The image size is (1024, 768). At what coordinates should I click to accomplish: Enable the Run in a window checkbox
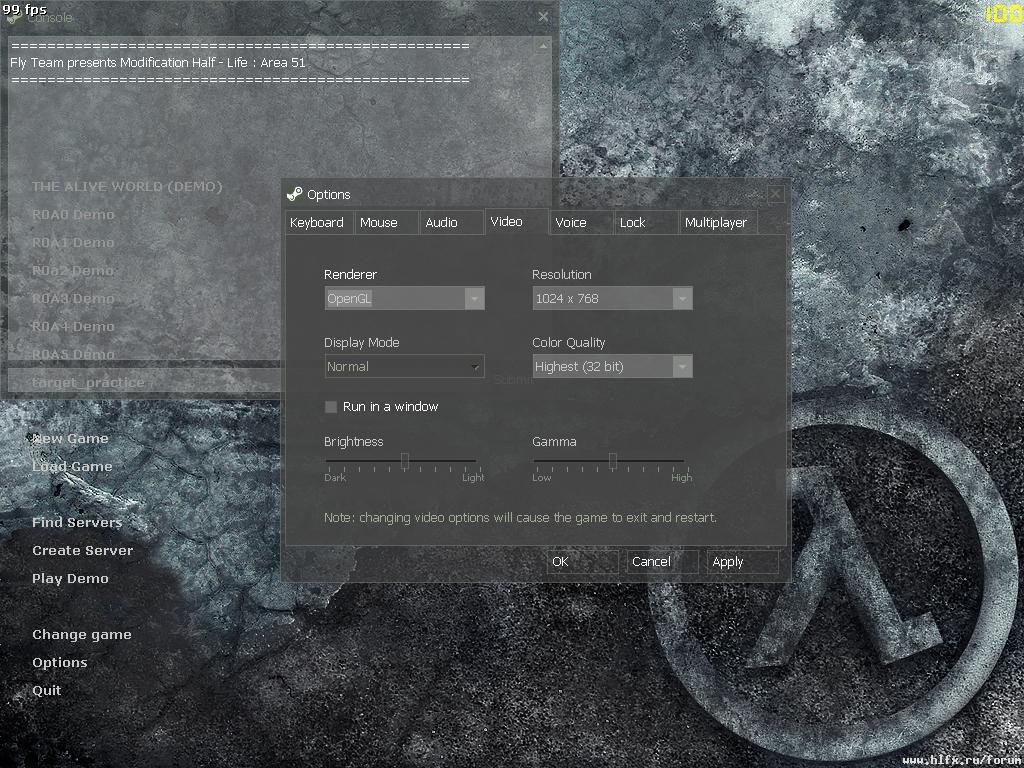pos(331,407)
